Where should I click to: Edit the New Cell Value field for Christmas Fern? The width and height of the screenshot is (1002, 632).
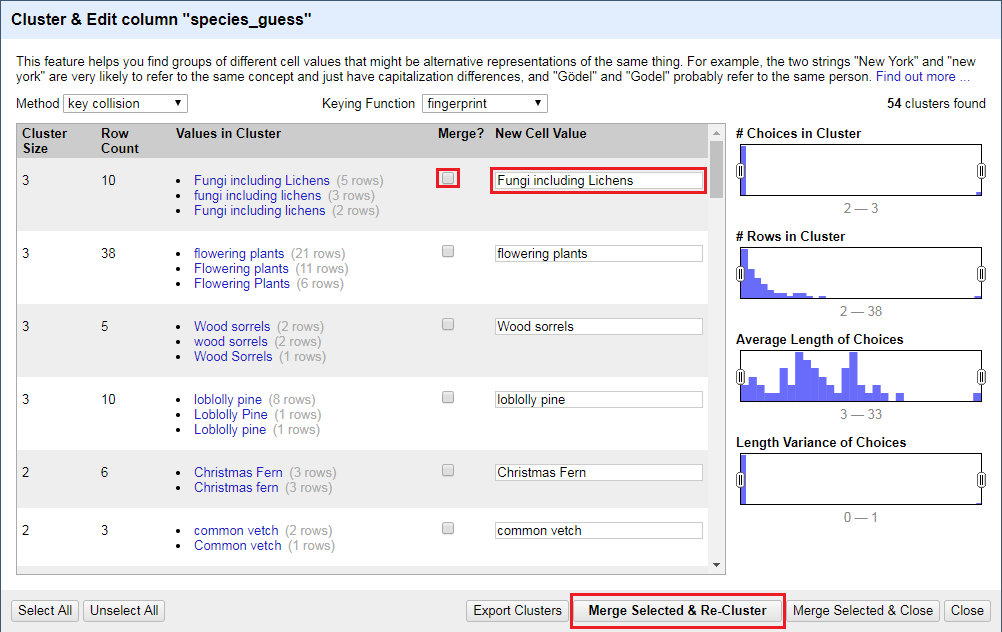tap(598, 472)
